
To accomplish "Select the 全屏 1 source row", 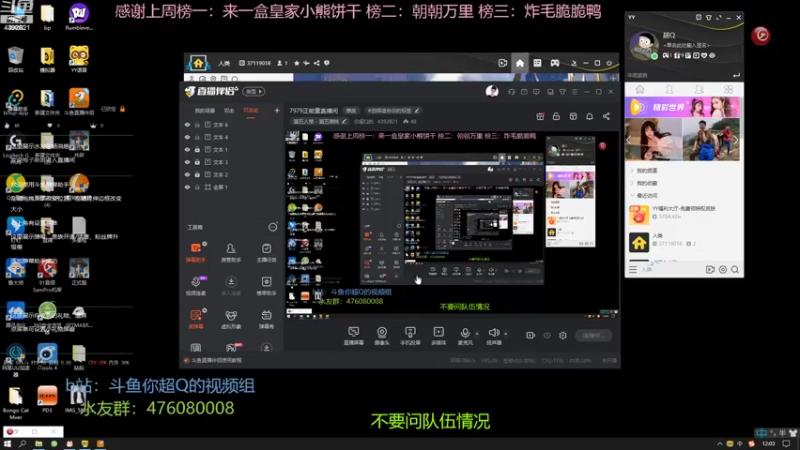I will (x=232, y=187).
